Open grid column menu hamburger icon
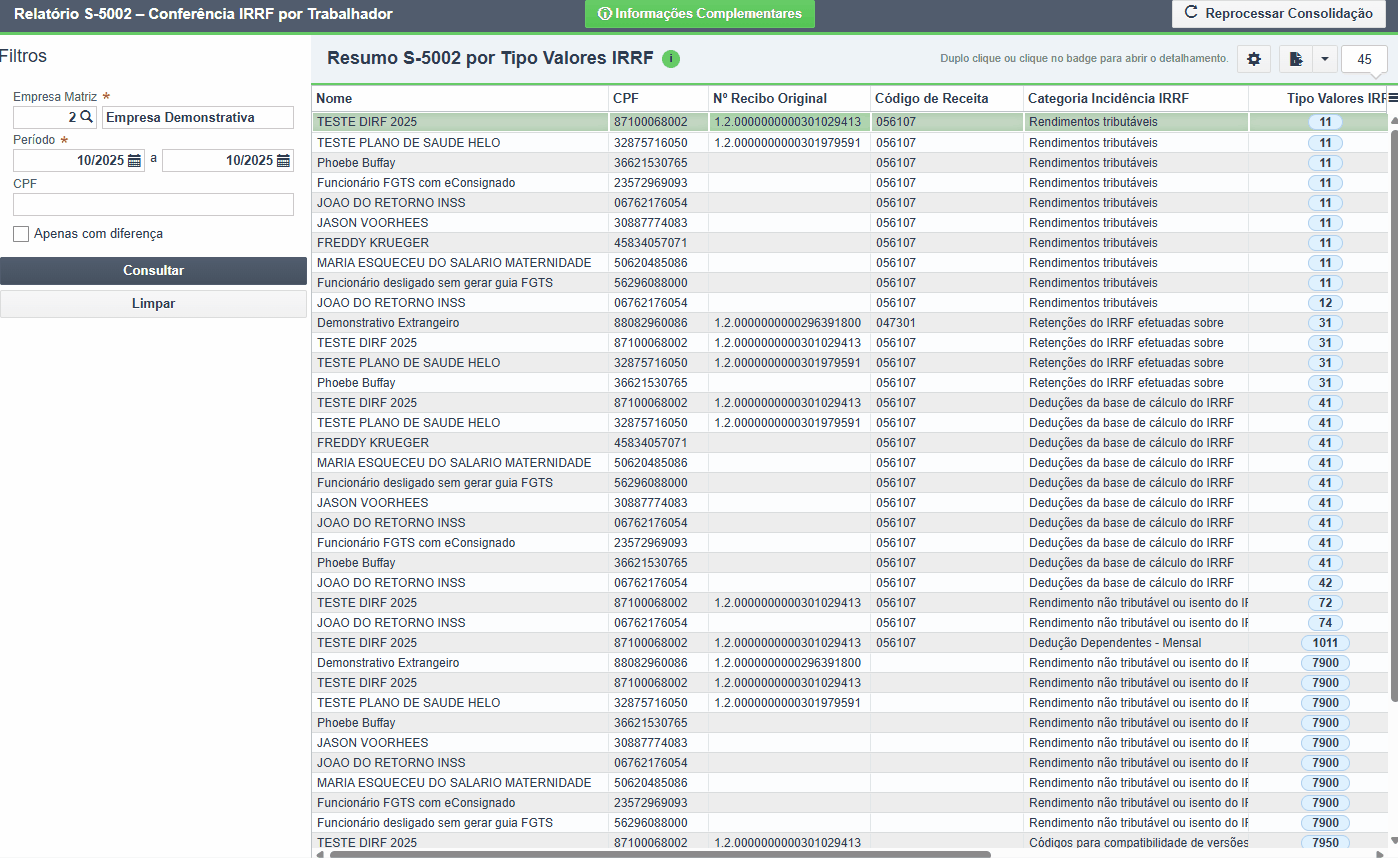Image resolution: width=1398 pixels, height=858 pixels. pyautogui.click(x=1392, y=98)
